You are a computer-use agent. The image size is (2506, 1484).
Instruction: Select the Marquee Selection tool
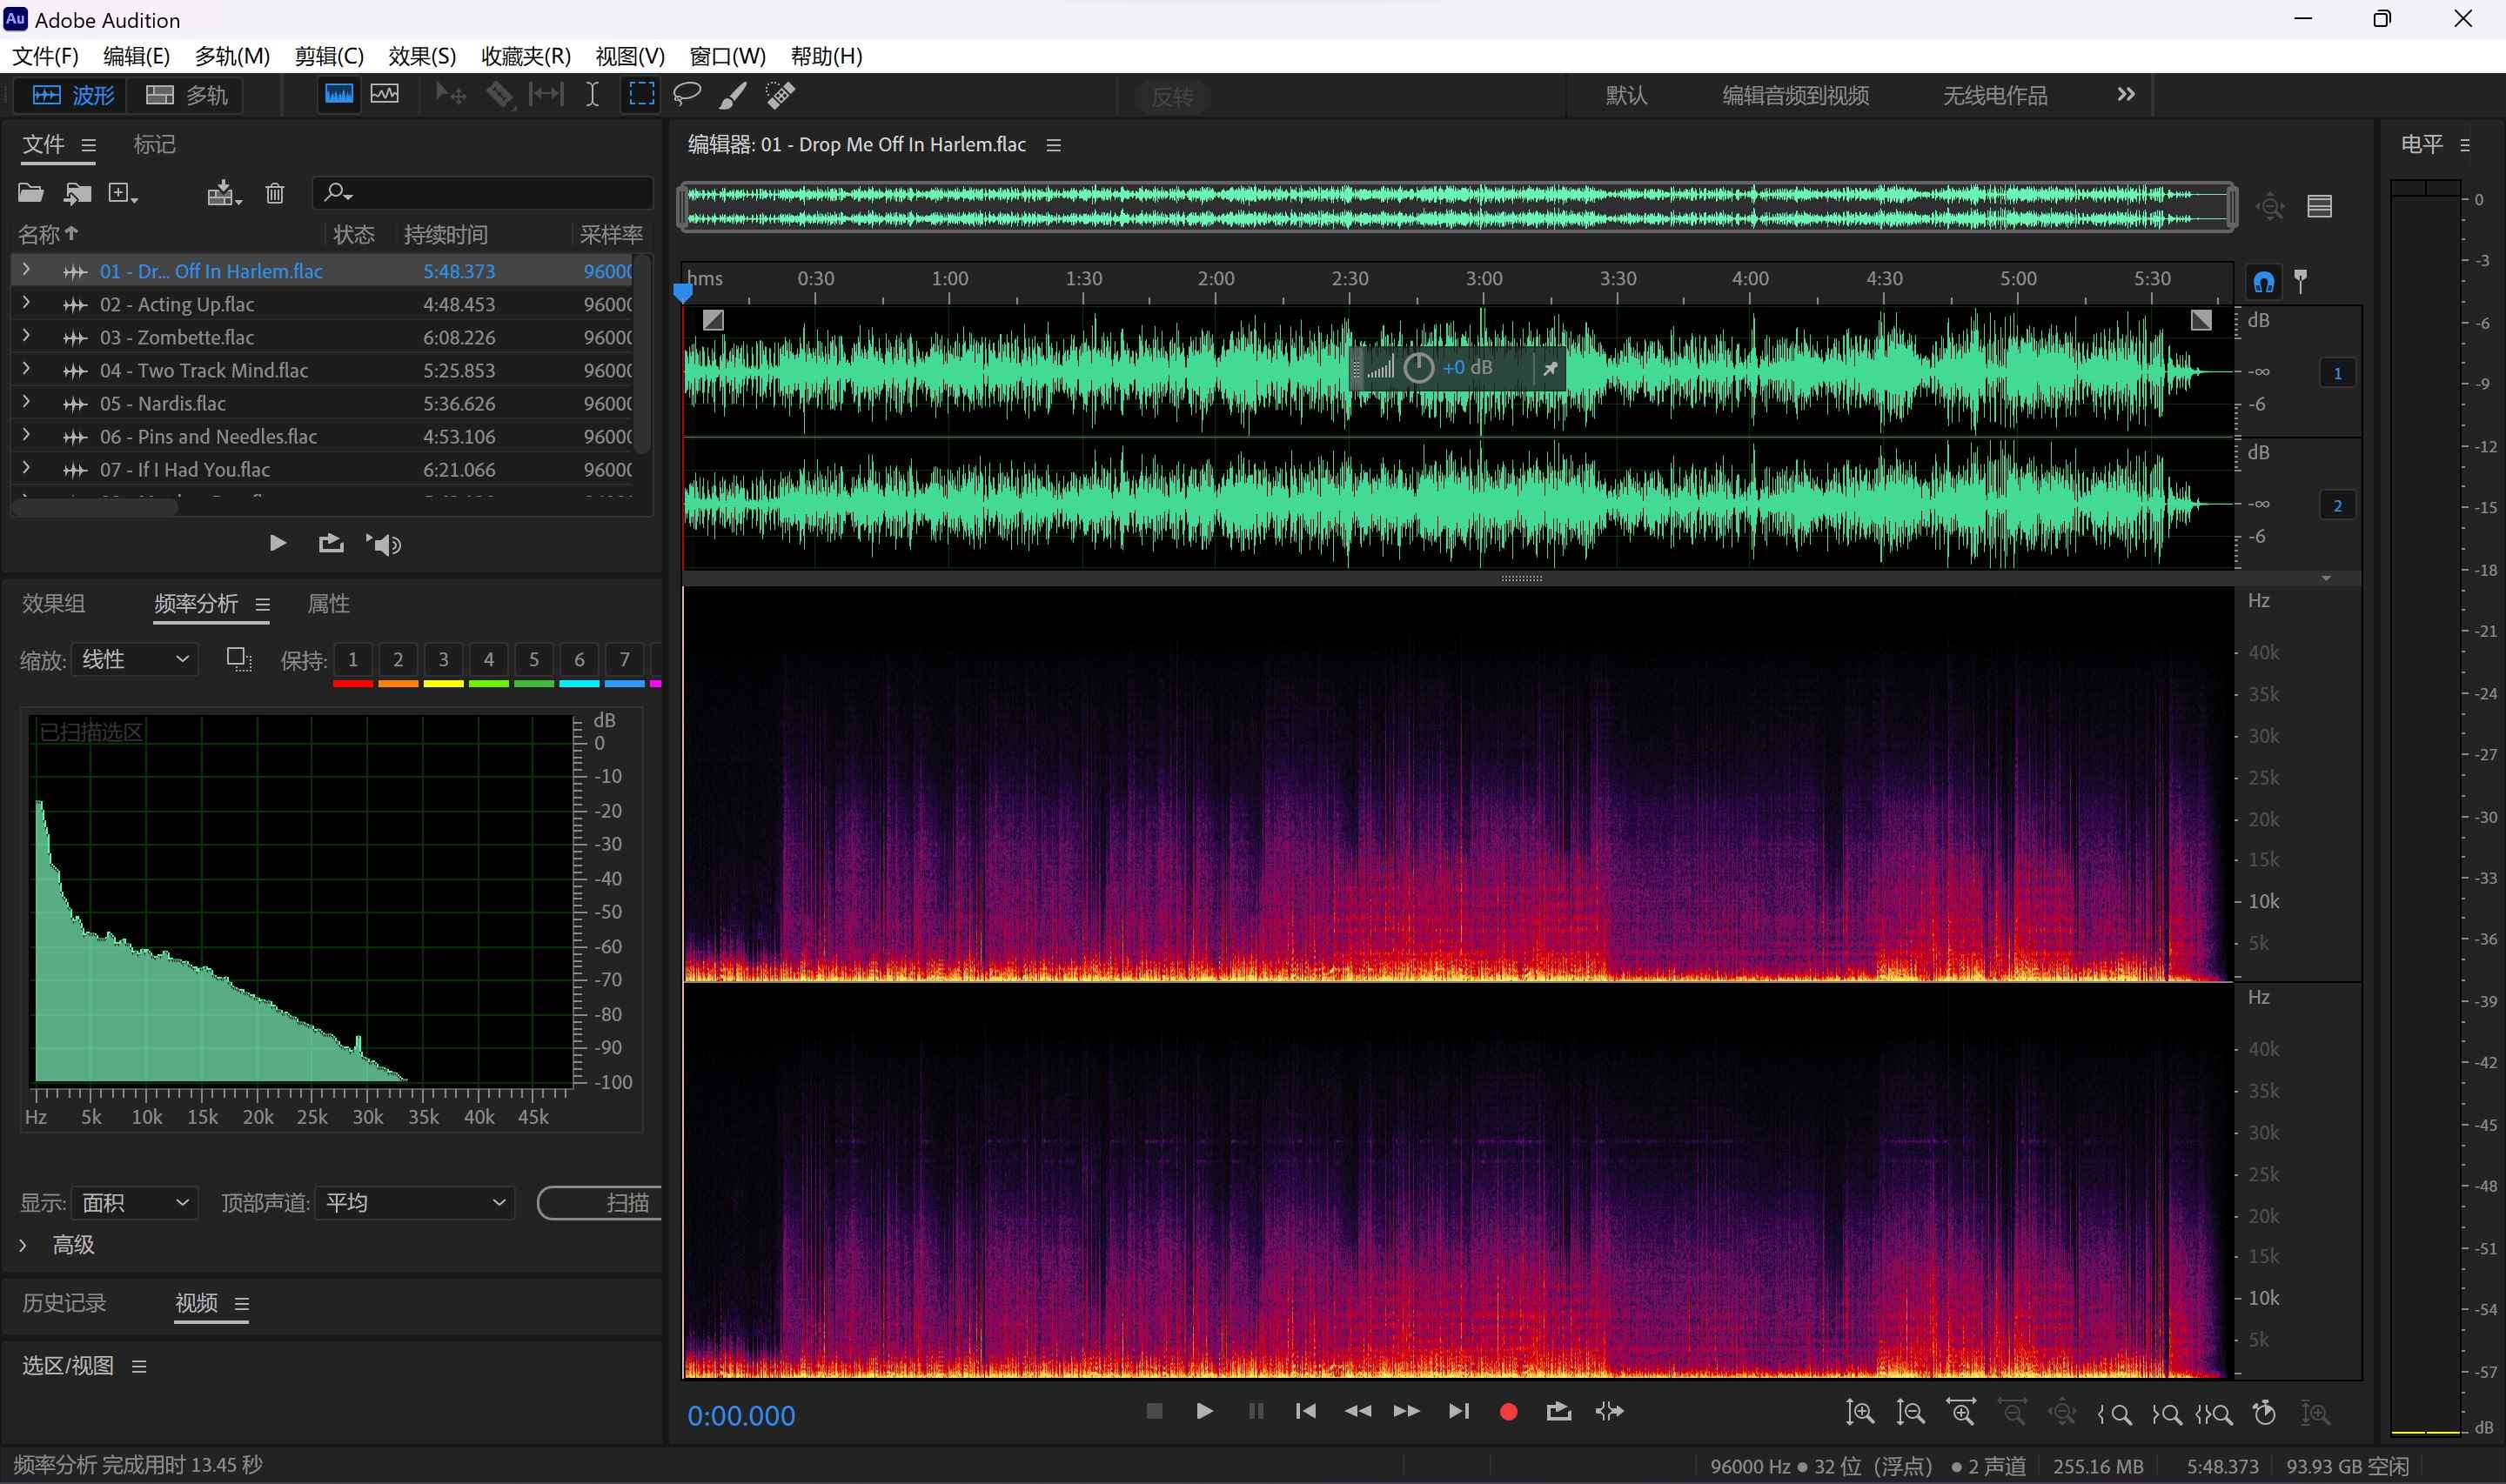pyautogui.click(x=641, y=94)
